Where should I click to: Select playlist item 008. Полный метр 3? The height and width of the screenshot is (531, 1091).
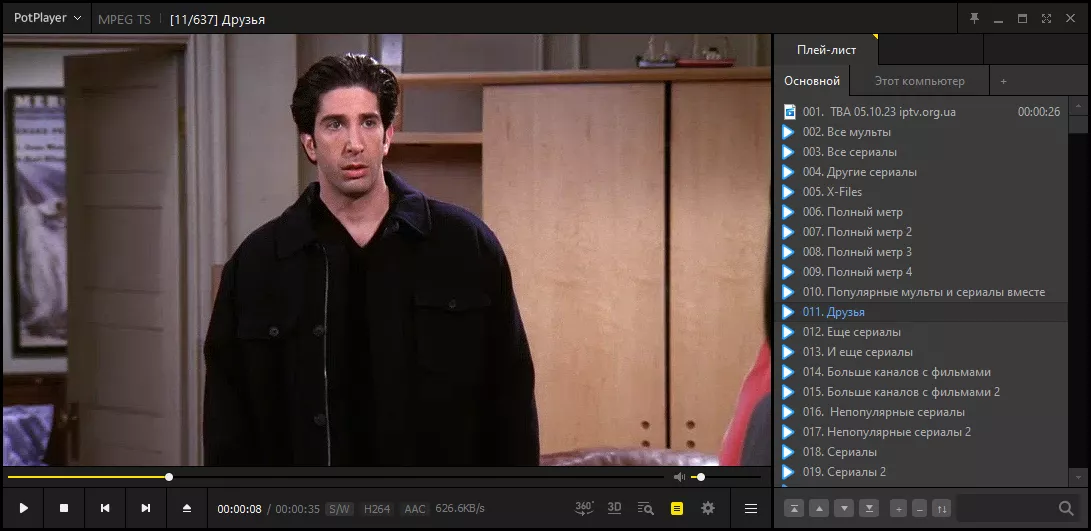(921, 252)
